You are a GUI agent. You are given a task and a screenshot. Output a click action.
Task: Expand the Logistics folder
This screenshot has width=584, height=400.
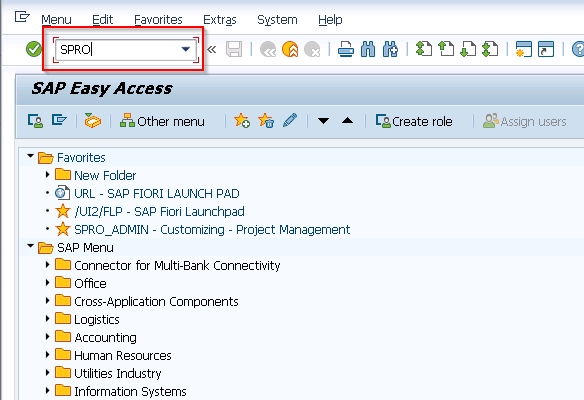(47, 319)
